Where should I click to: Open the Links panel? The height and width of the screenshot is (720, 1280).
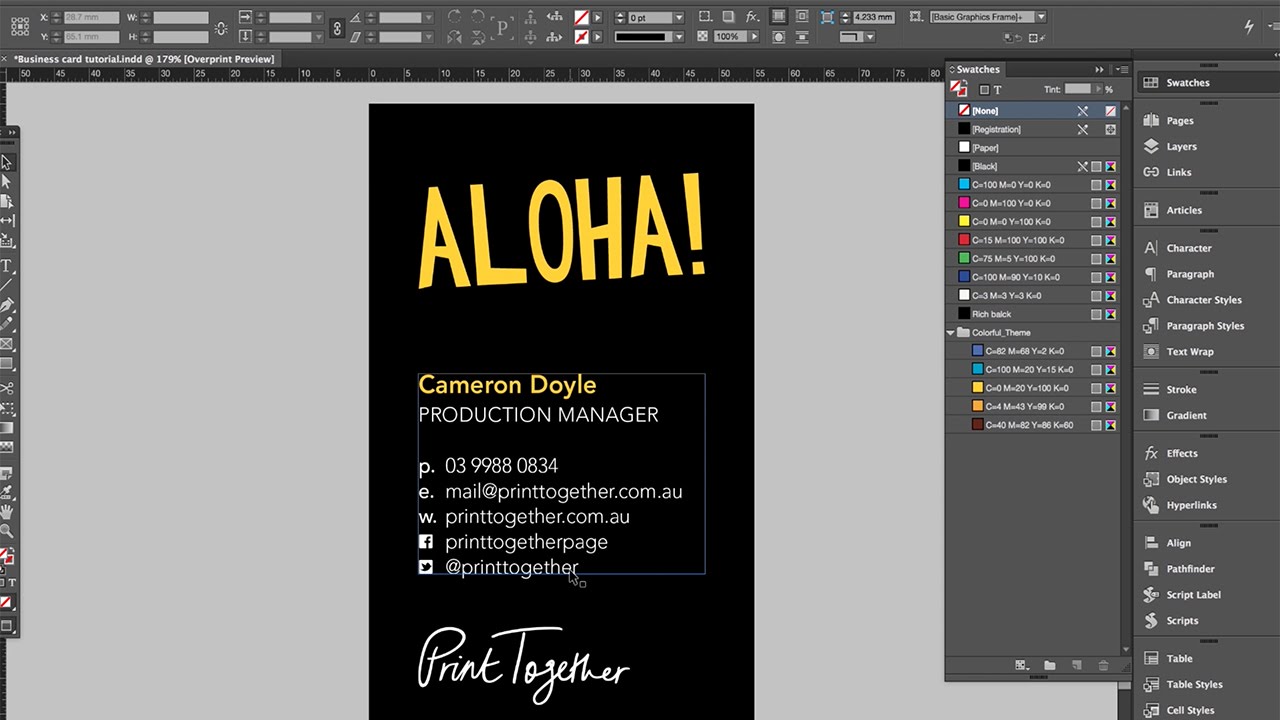[x=1179, y=173]
